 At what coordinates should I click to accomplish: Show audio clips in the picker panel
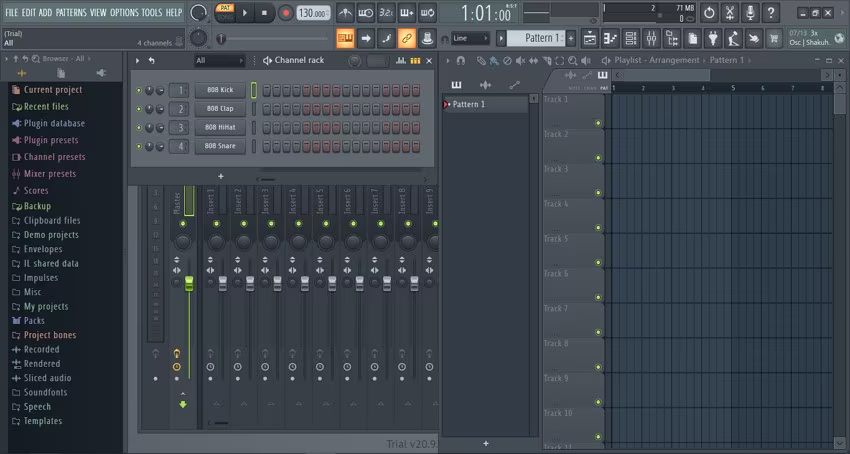point(485,85)
